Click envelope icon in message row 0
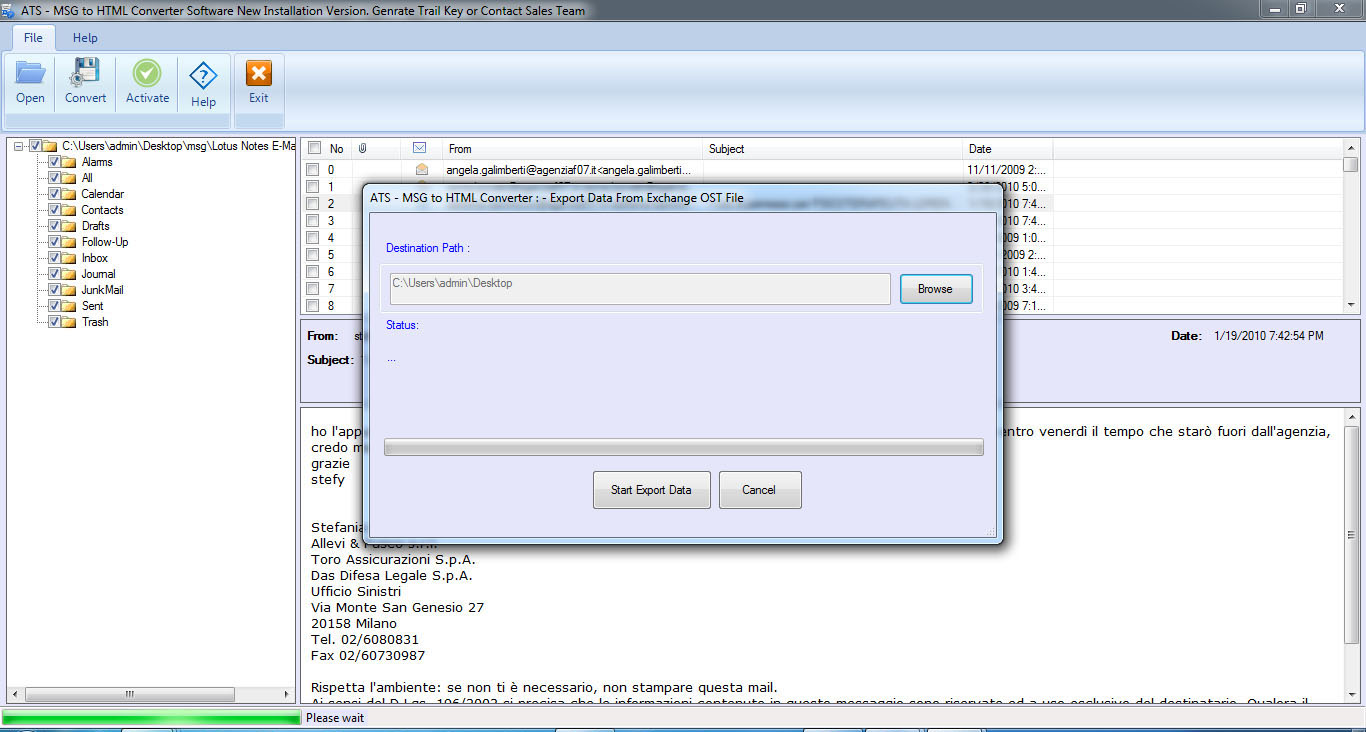This screenshot has height=732, width=1366. click(x=421, y=170)
